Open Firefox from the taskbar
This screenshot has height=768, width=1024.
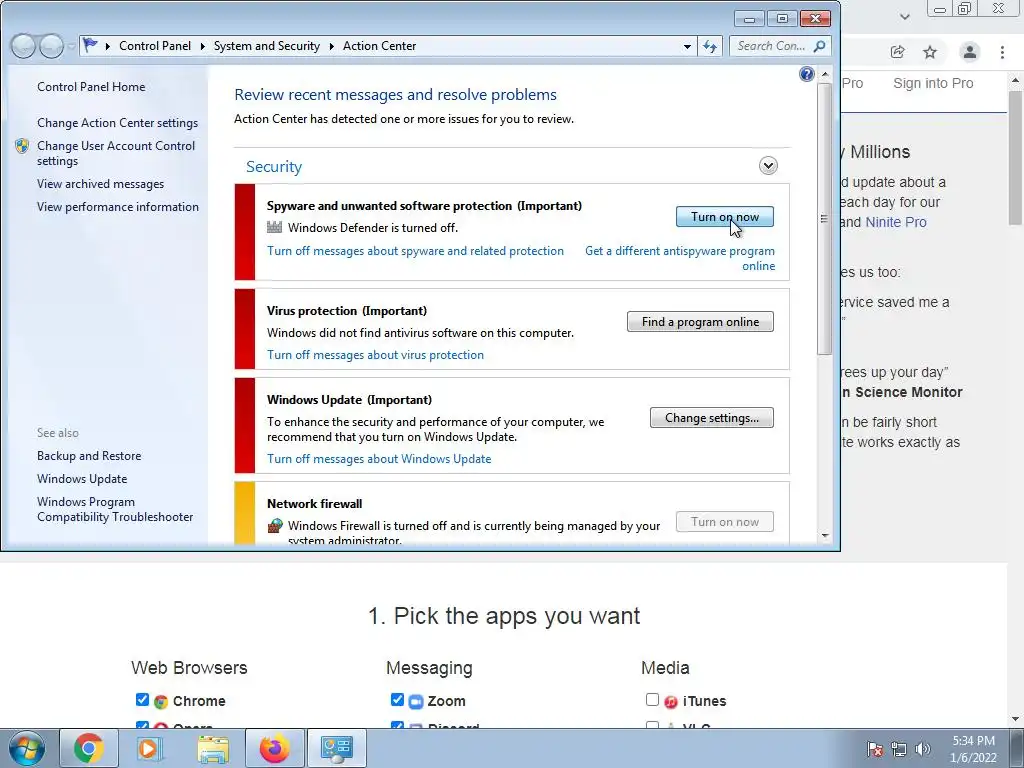pos(274,748)
